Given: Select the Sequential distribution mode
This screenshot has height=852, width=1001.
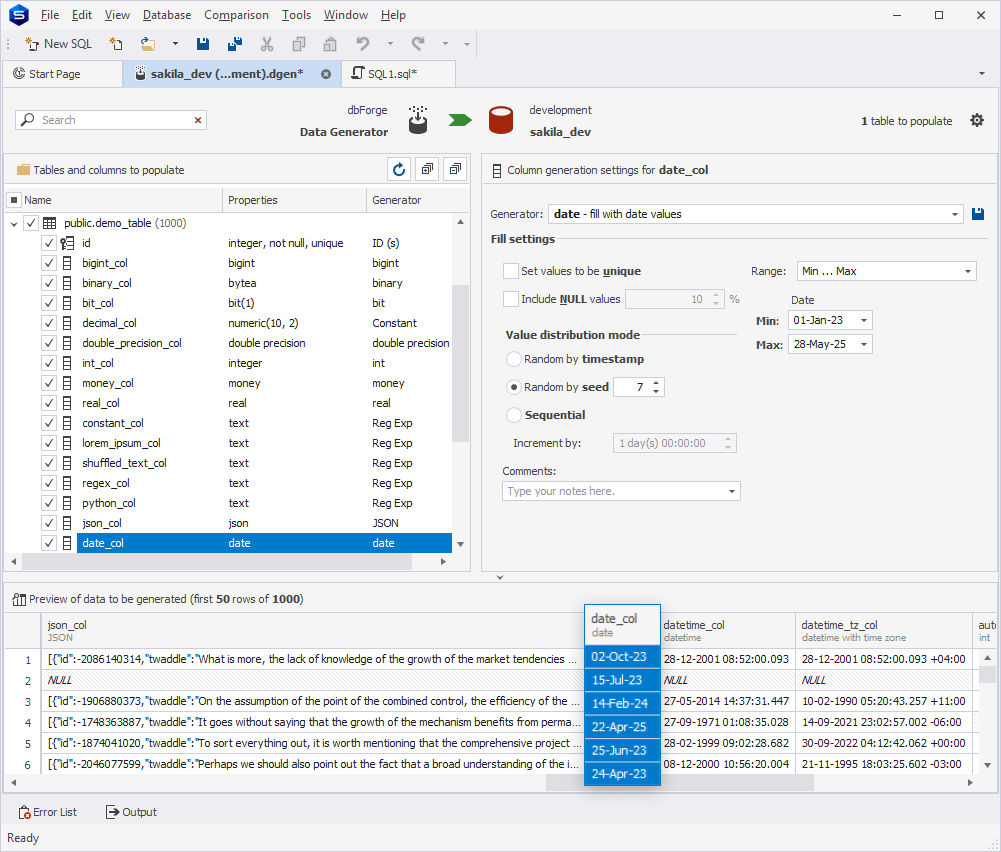Looking at the screenshot, I should [514, 415].
